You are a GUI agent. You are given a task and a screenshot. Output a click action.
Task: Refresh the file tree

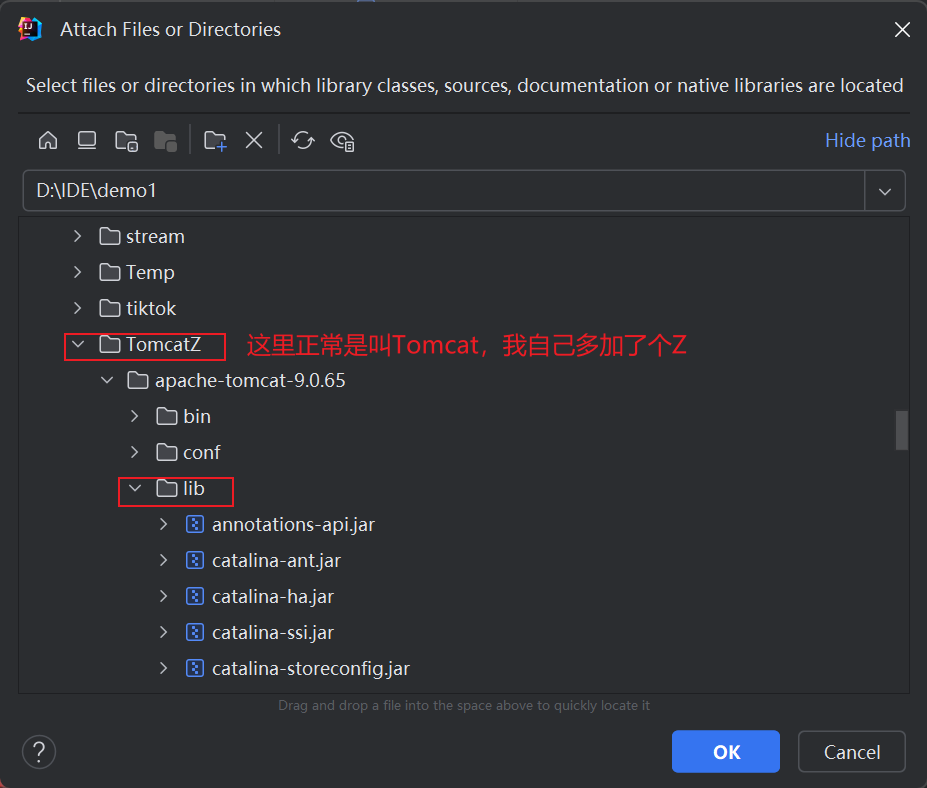point(303,141)
